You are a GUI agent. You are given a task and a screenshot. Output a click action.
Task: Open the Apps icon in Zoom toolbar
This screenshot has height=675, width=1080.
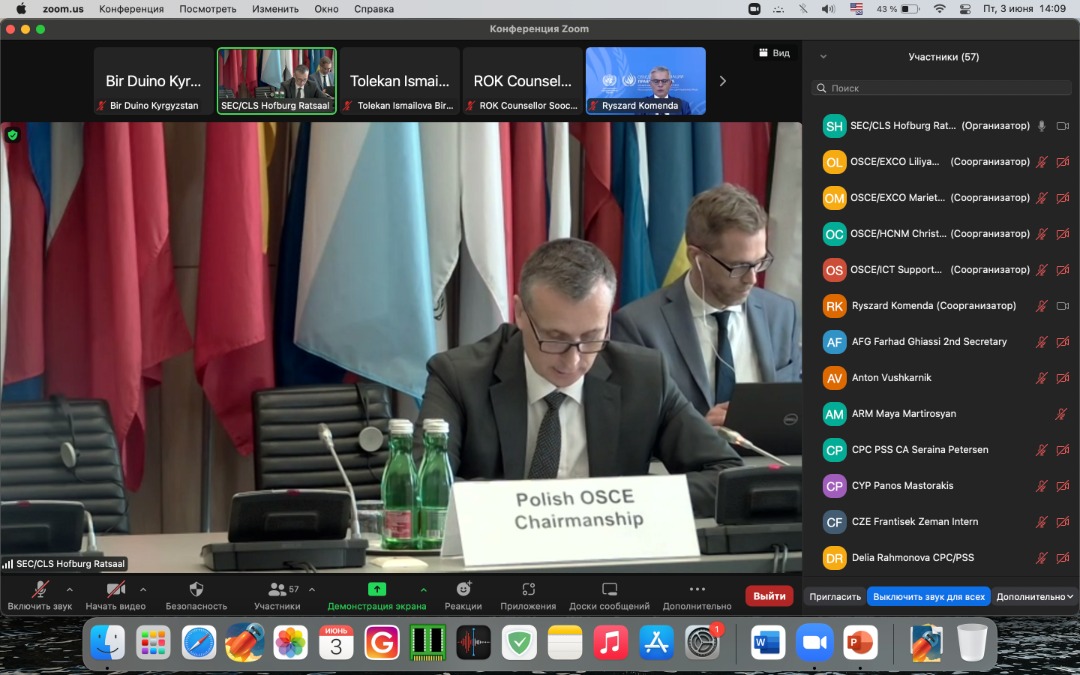pyautogui.click(x=528, y=590)
